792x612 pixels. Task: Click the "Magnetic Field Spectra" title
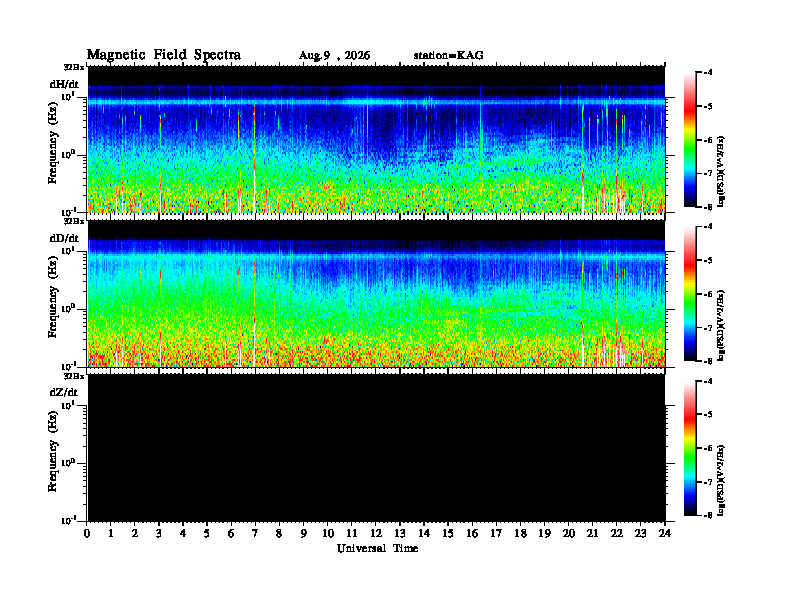[164, 55]
